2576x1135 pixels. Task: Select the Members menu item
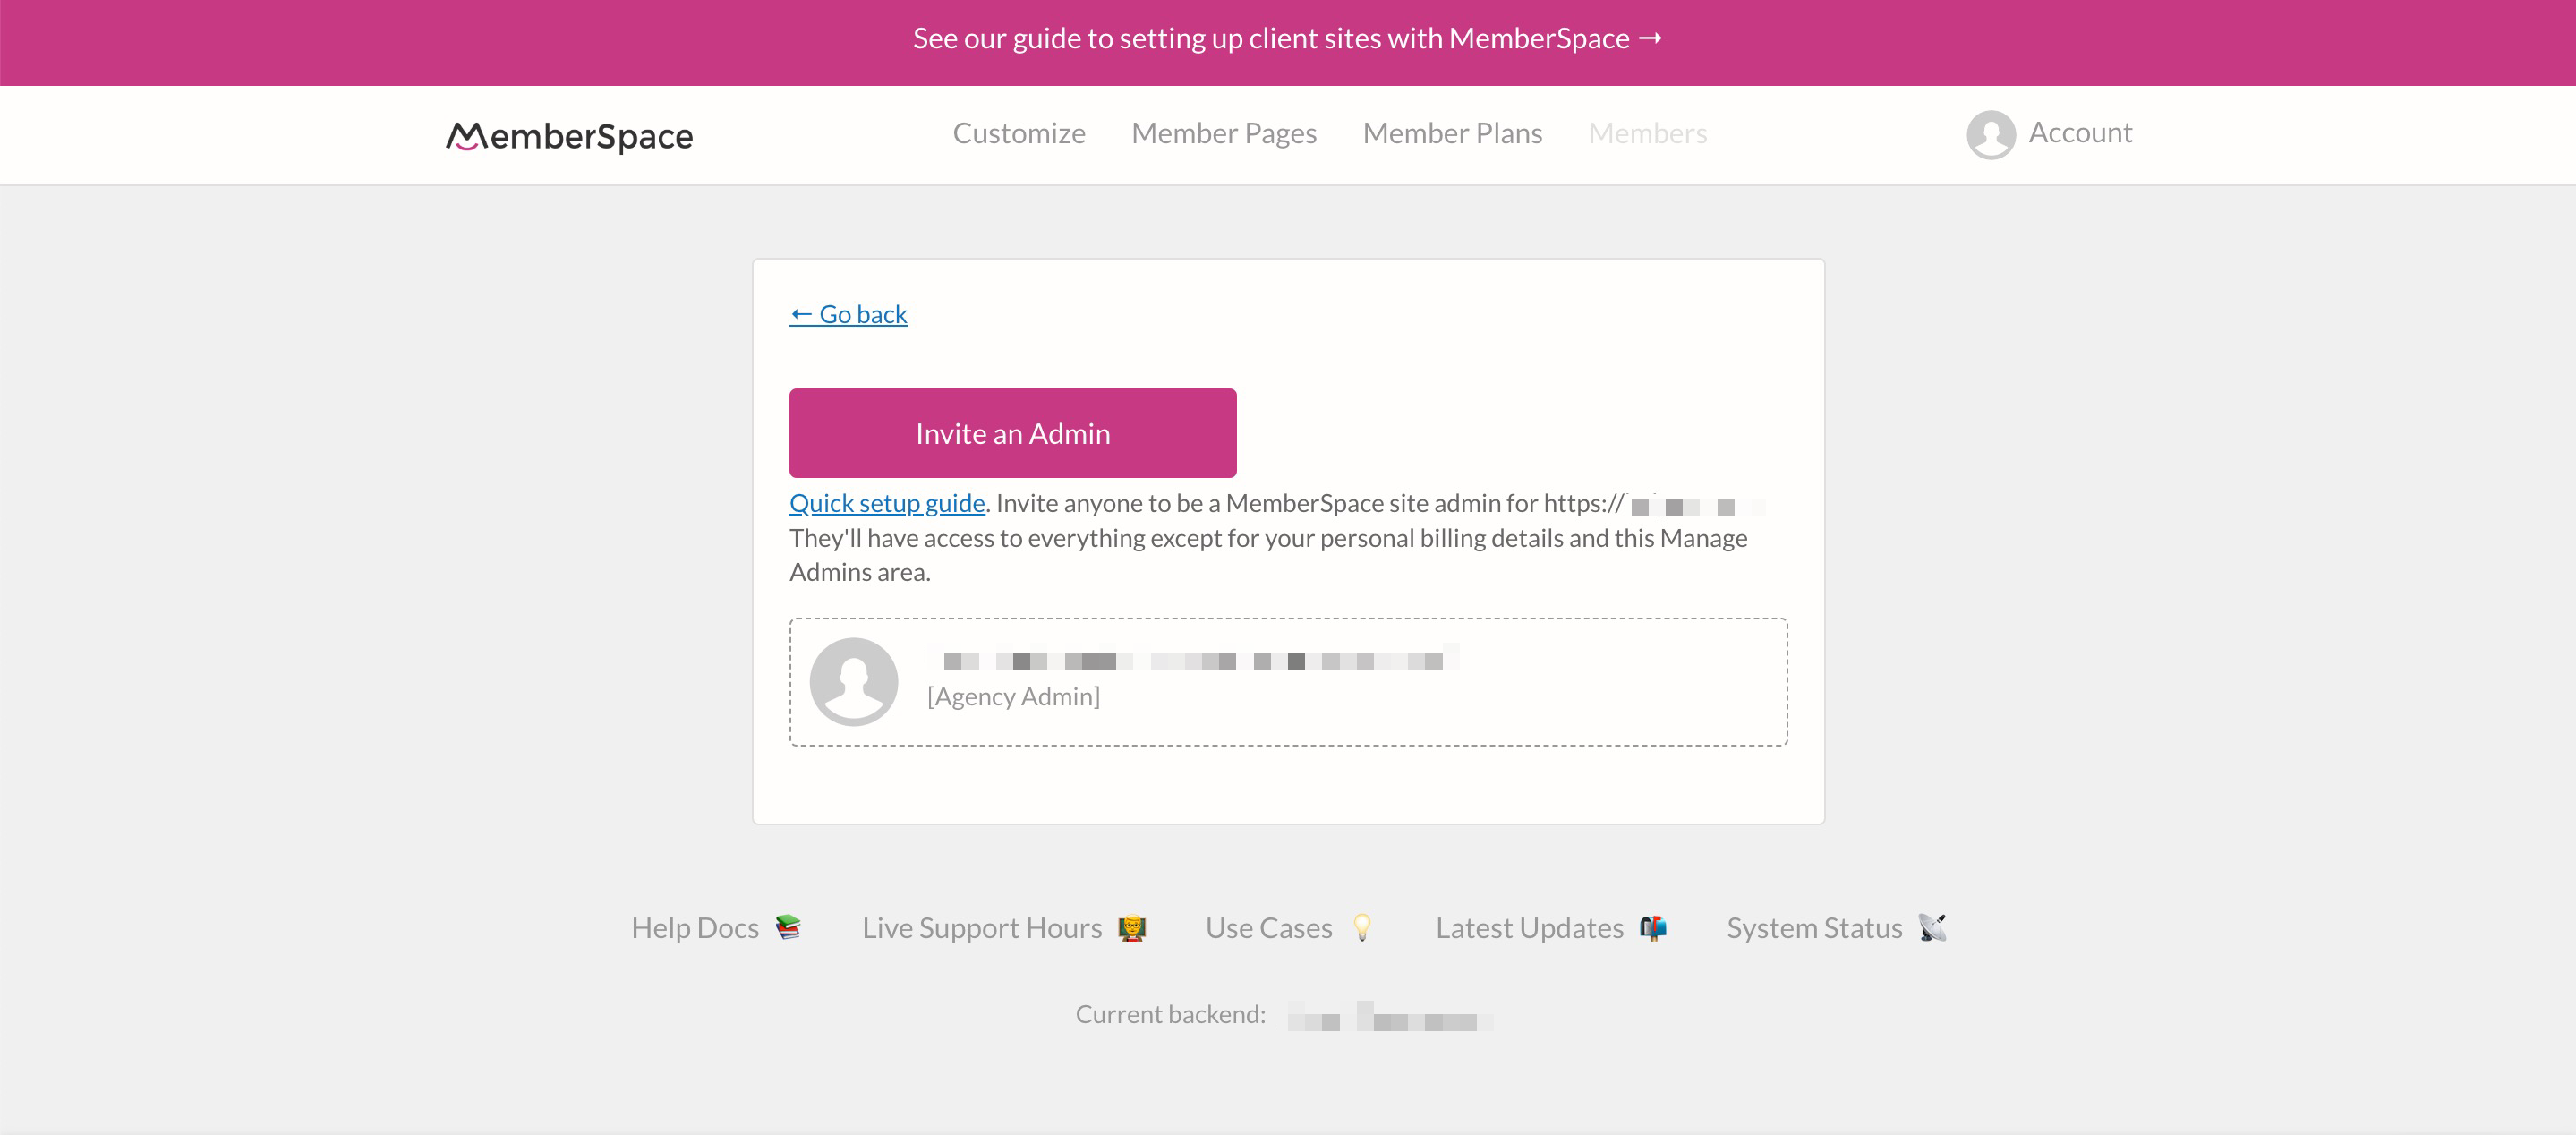click(1648, 133)
